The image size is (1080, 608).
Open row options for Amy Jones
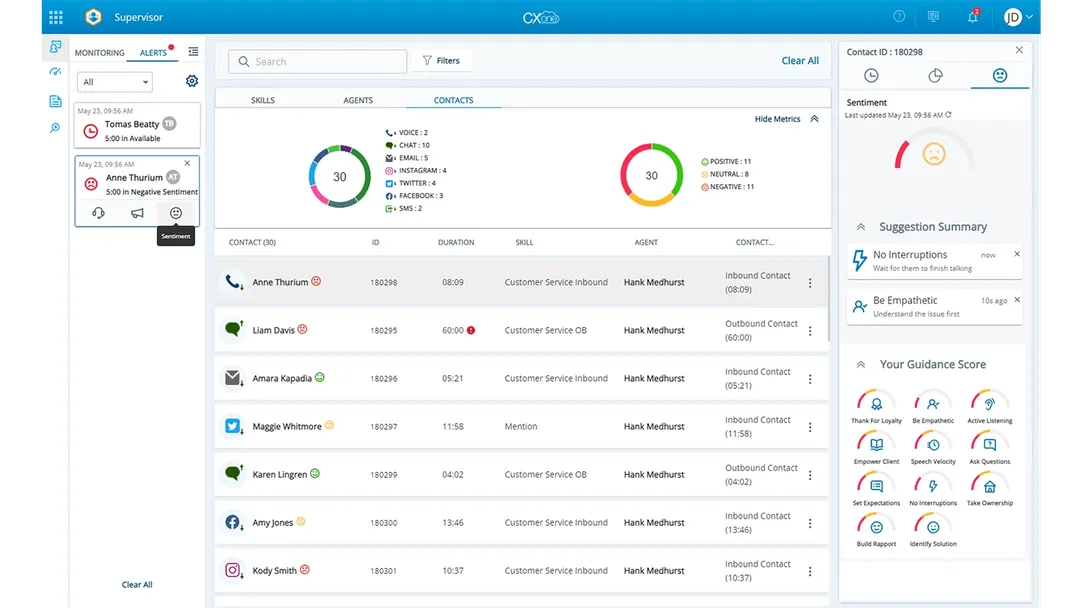coord(810,524)
